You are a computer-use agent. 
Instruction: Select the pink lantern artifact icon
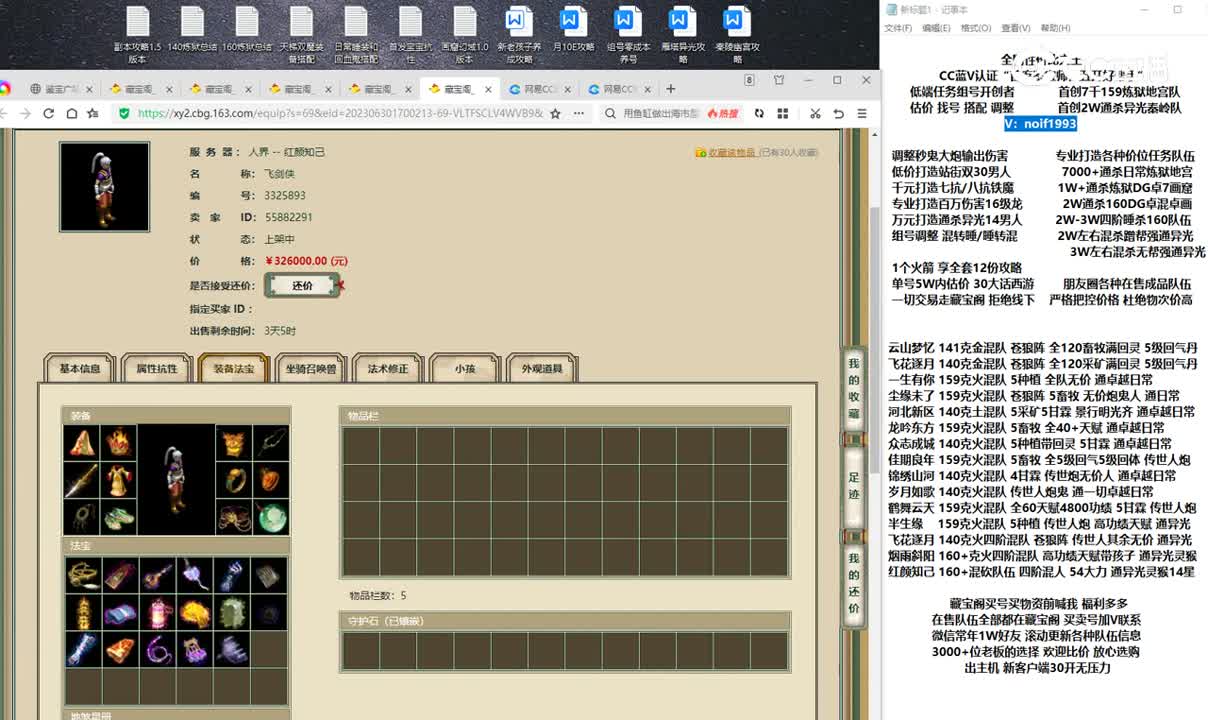pyautogui.click(x=158, y=612)
